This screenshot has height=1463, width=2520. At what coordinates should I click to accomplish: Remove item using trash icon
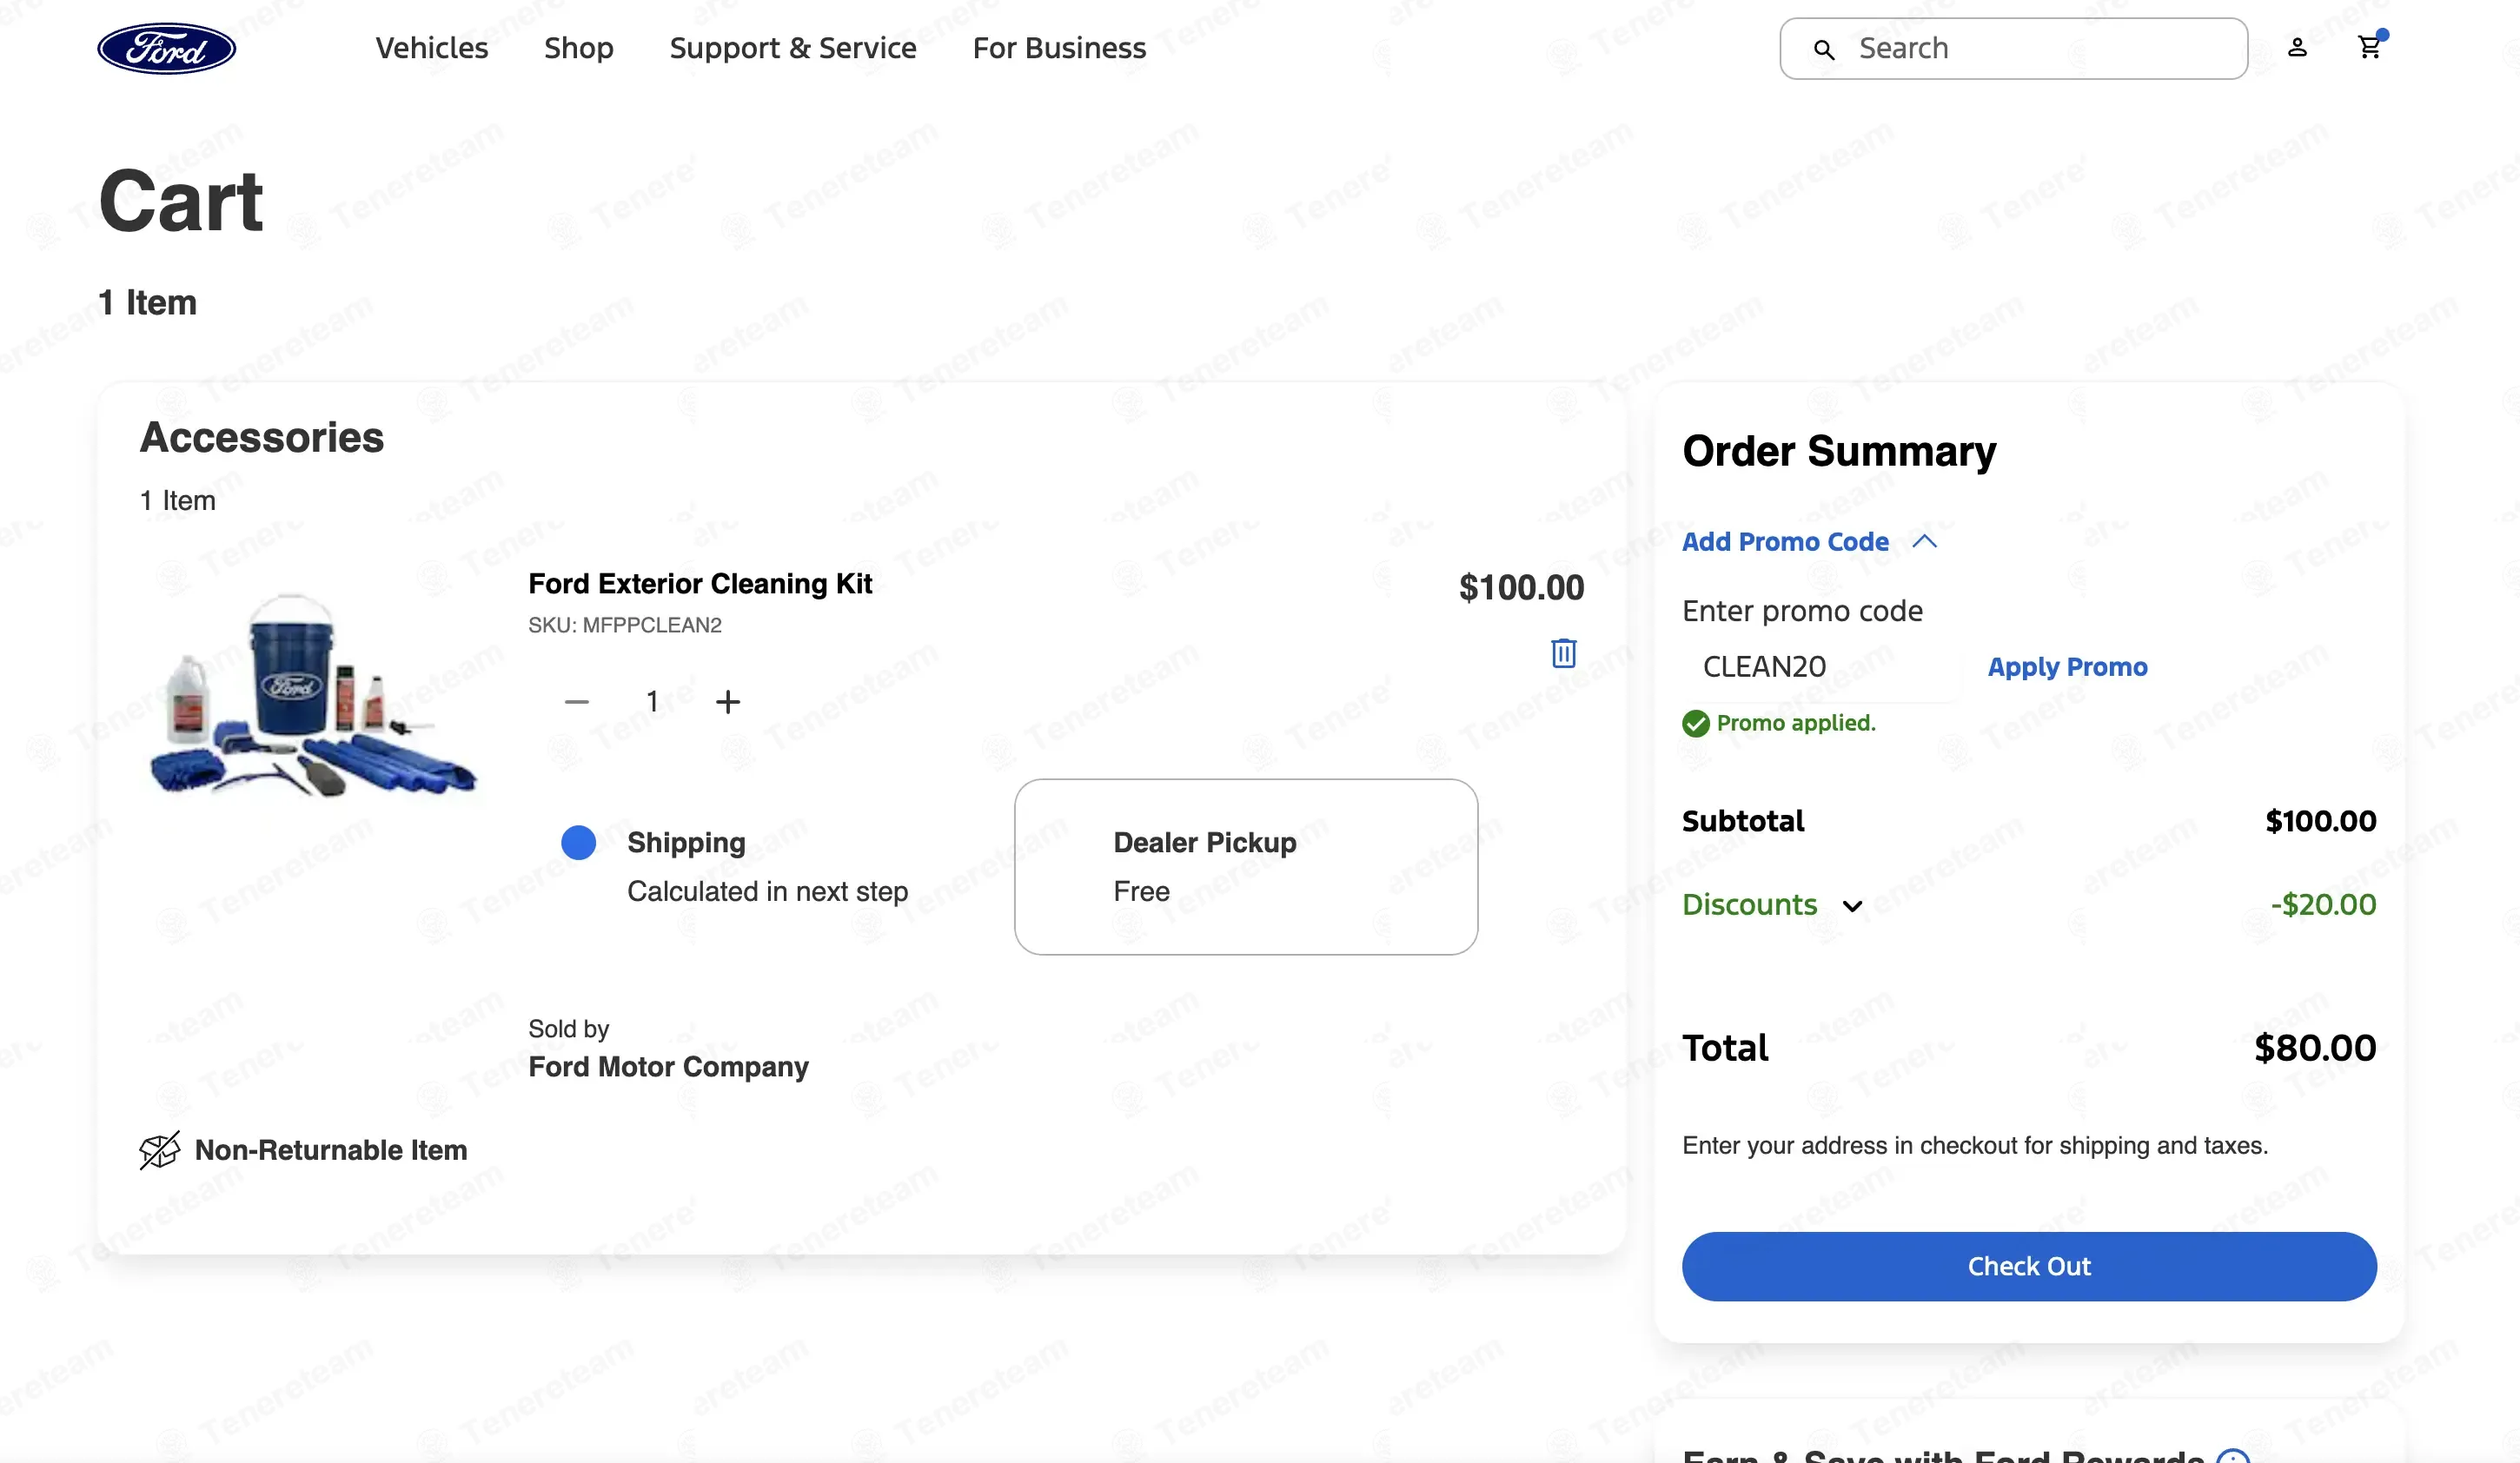coord(1564,653)
